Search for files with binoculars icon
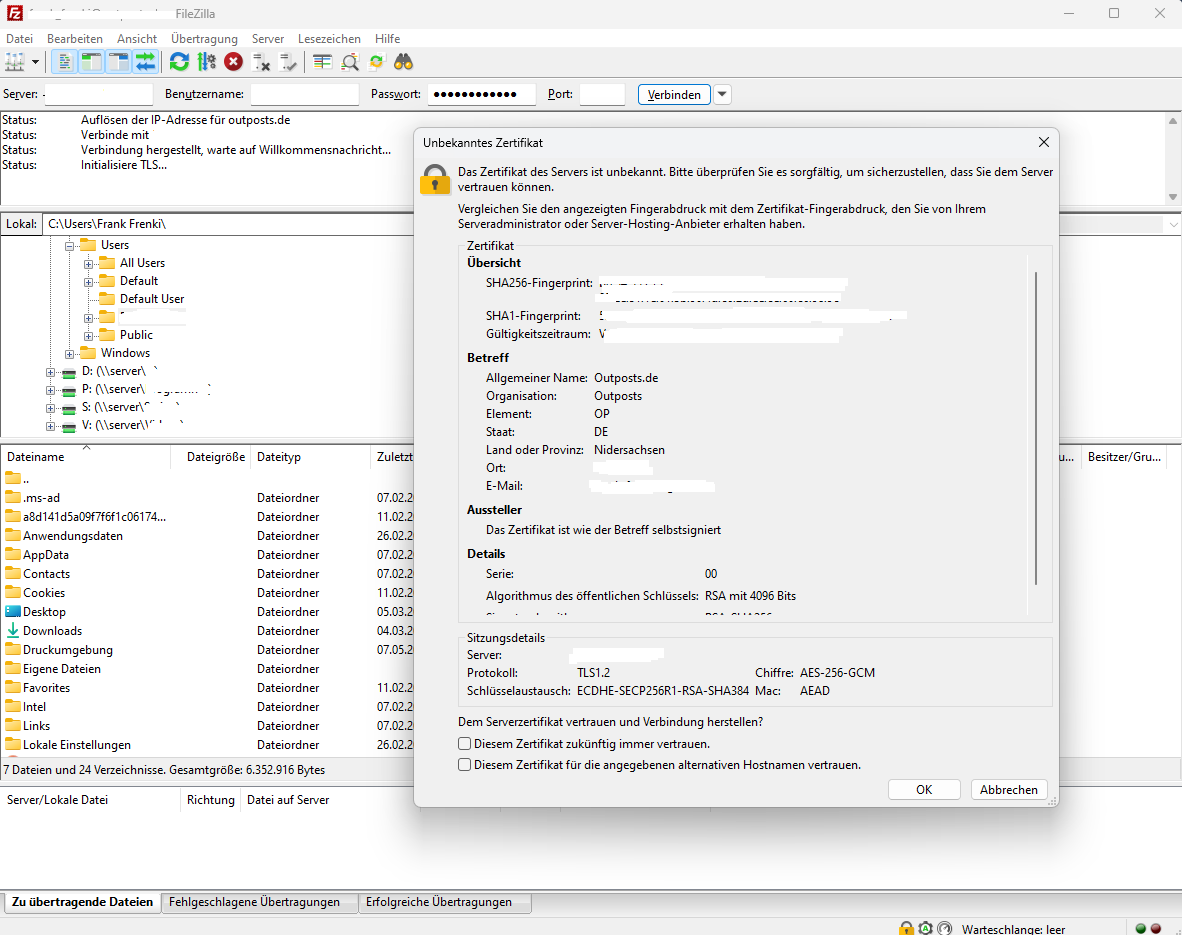 click(x=403, y=63)
